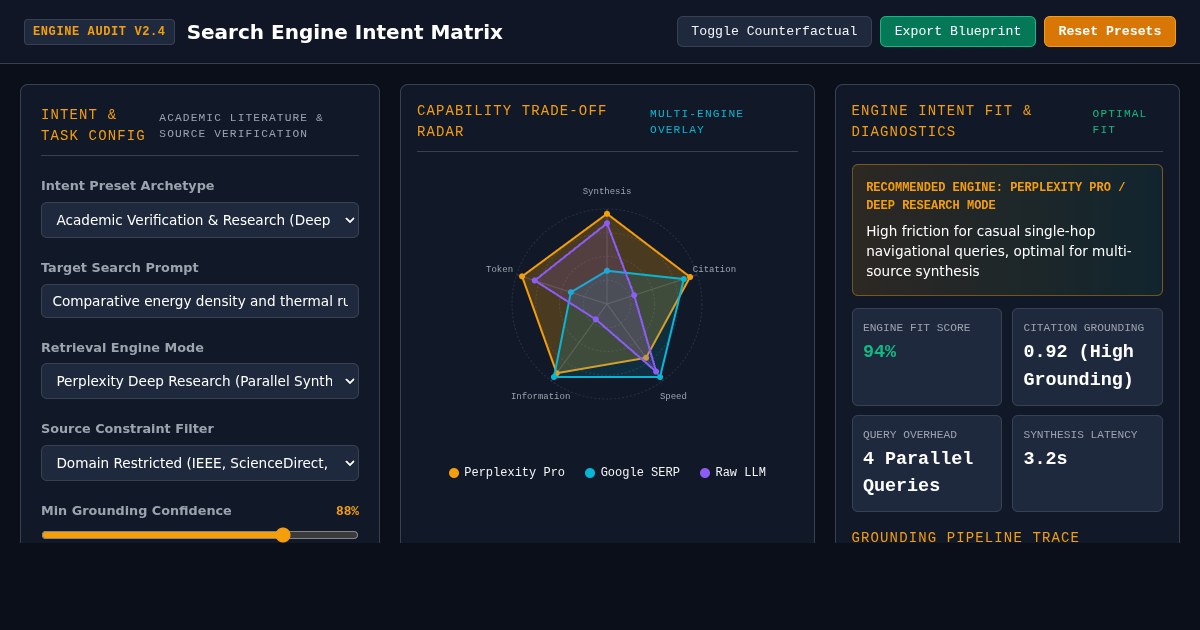Click Grounding Pipeline Trace heading
Screen dimensions: 1200x630
tap(965, 537)
